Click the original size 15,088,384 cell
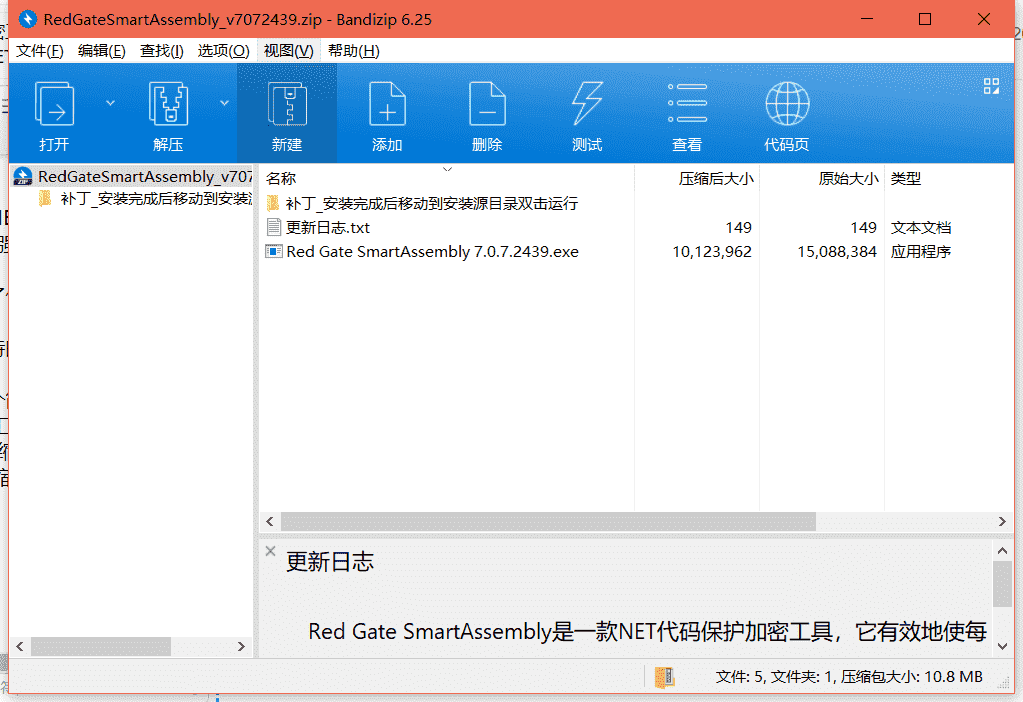Image resolution: width=1023 pixels, height=702 pixels. tap(836, 252)
